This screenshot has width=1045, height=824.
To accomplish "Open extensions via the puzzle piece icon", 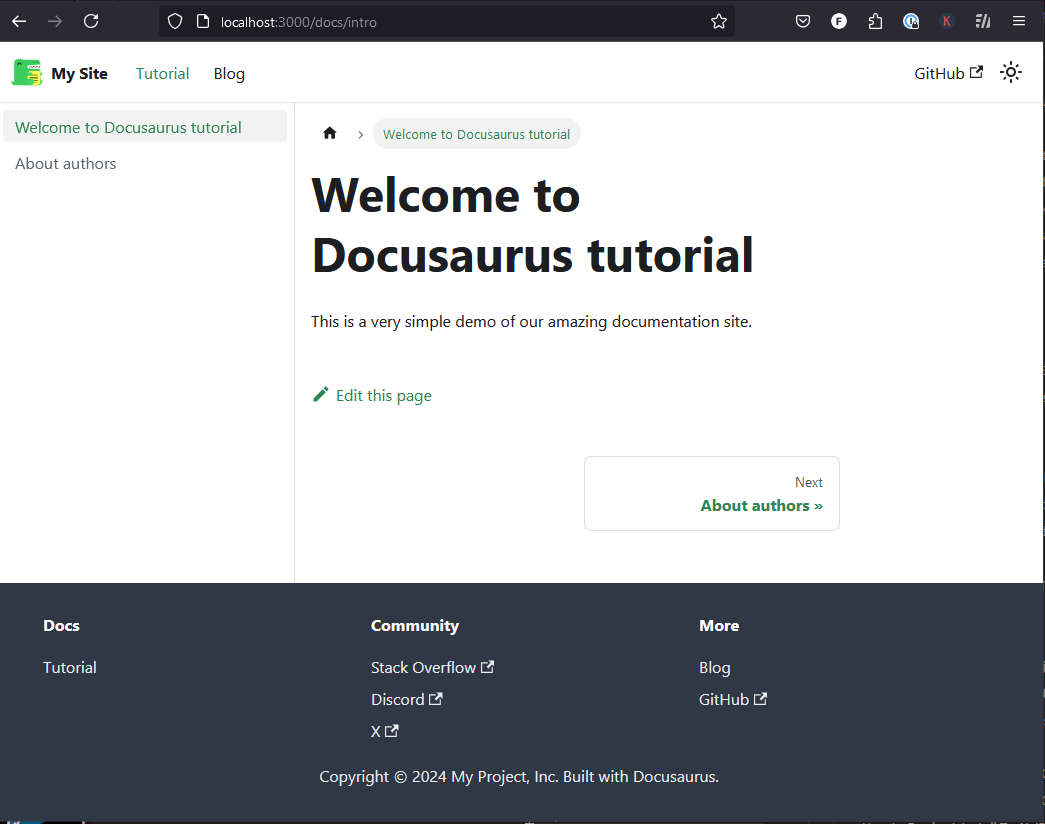I will click(875, 21).
